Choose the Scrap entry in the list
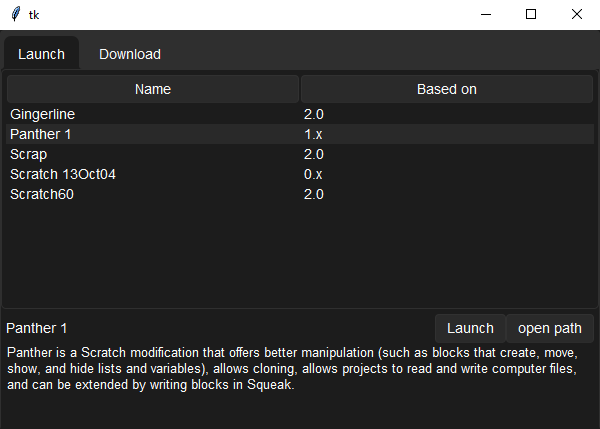The width and height of the screenshot is (600, 429). click(x=28, y=154)
